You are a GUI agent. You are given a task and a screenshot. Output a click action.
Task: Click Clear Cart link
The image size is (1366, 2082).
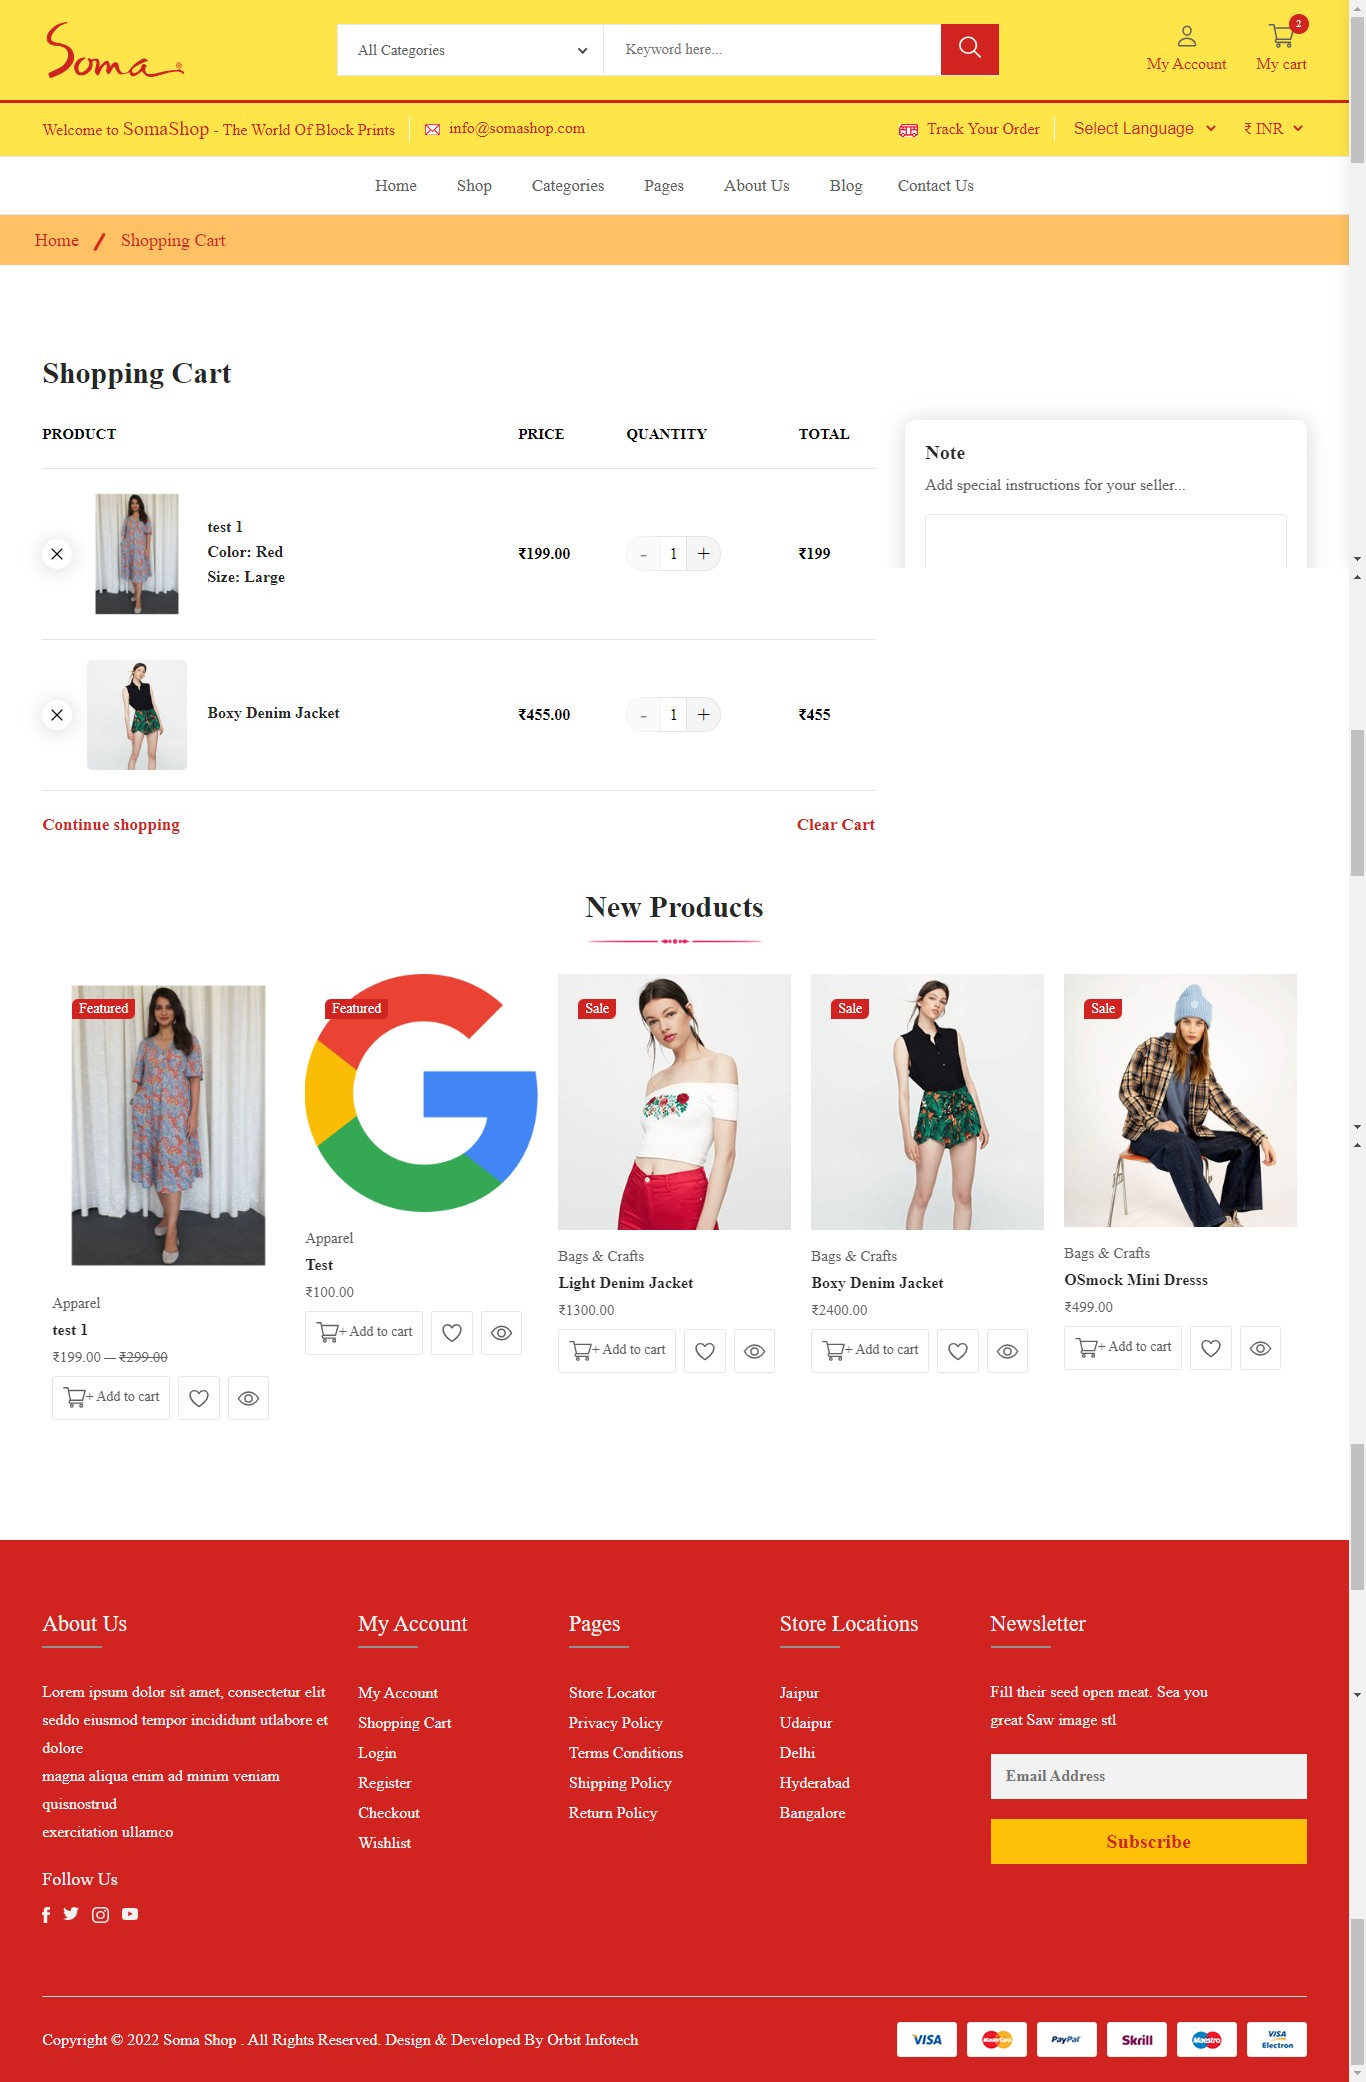(836, 825)
